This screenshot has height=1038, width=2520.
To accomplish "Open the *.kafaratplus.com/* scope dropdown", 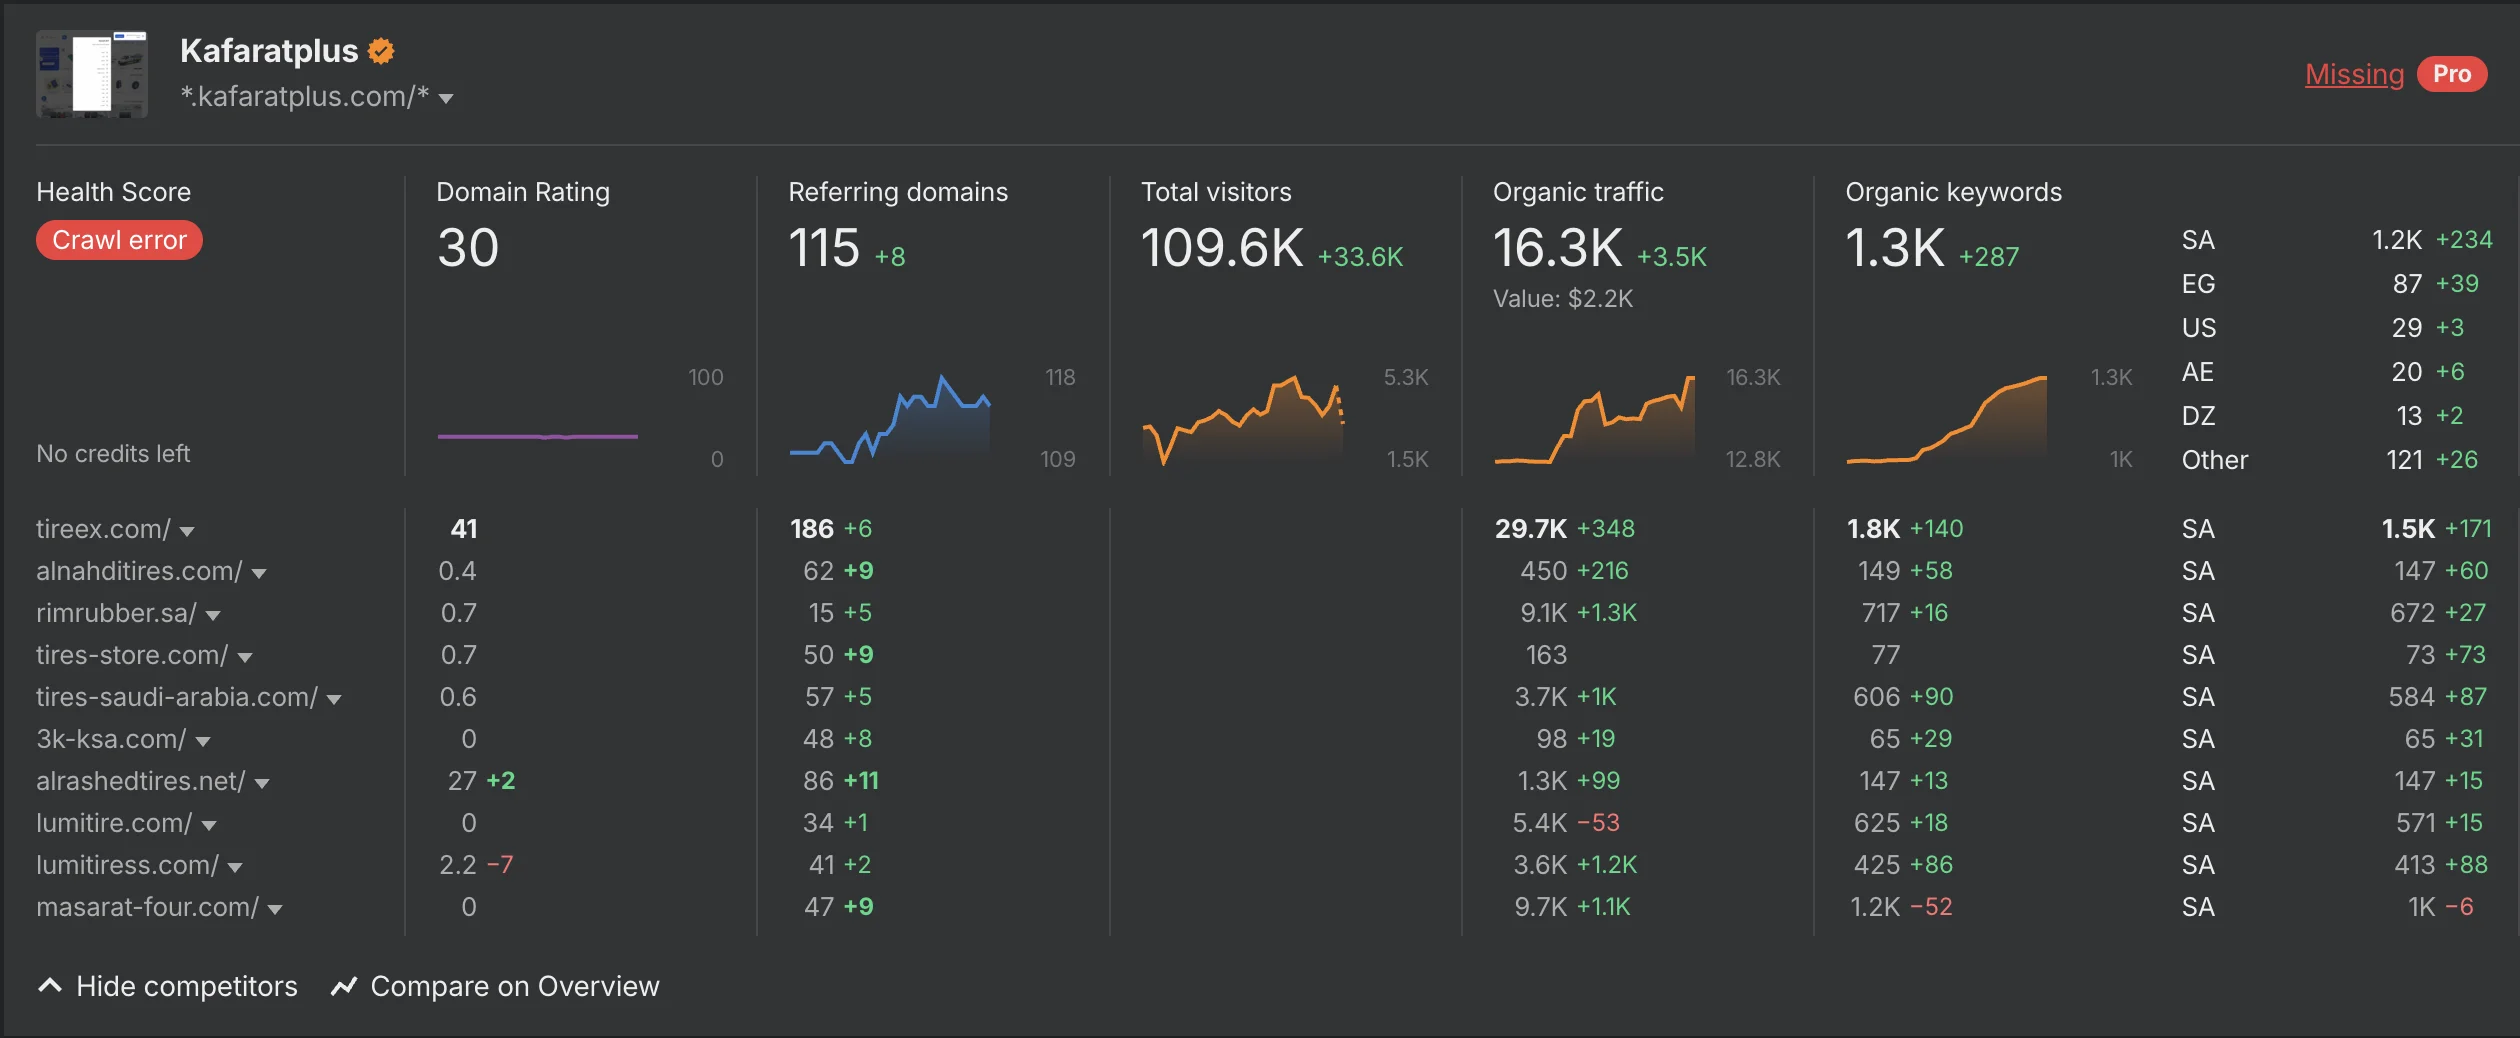I will [446, 98].
